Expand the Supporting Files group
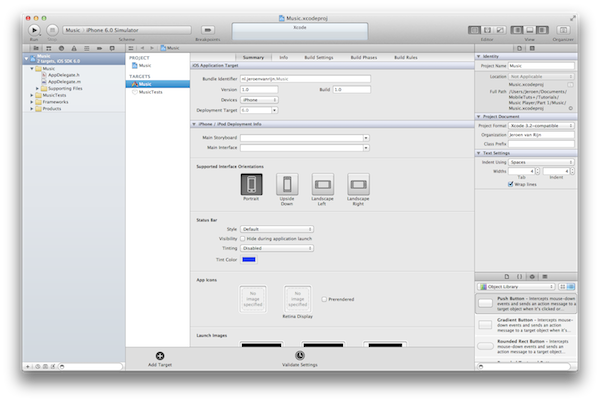Image resolution: width=600 pixels, height=402 pixels. coord(38,88)
